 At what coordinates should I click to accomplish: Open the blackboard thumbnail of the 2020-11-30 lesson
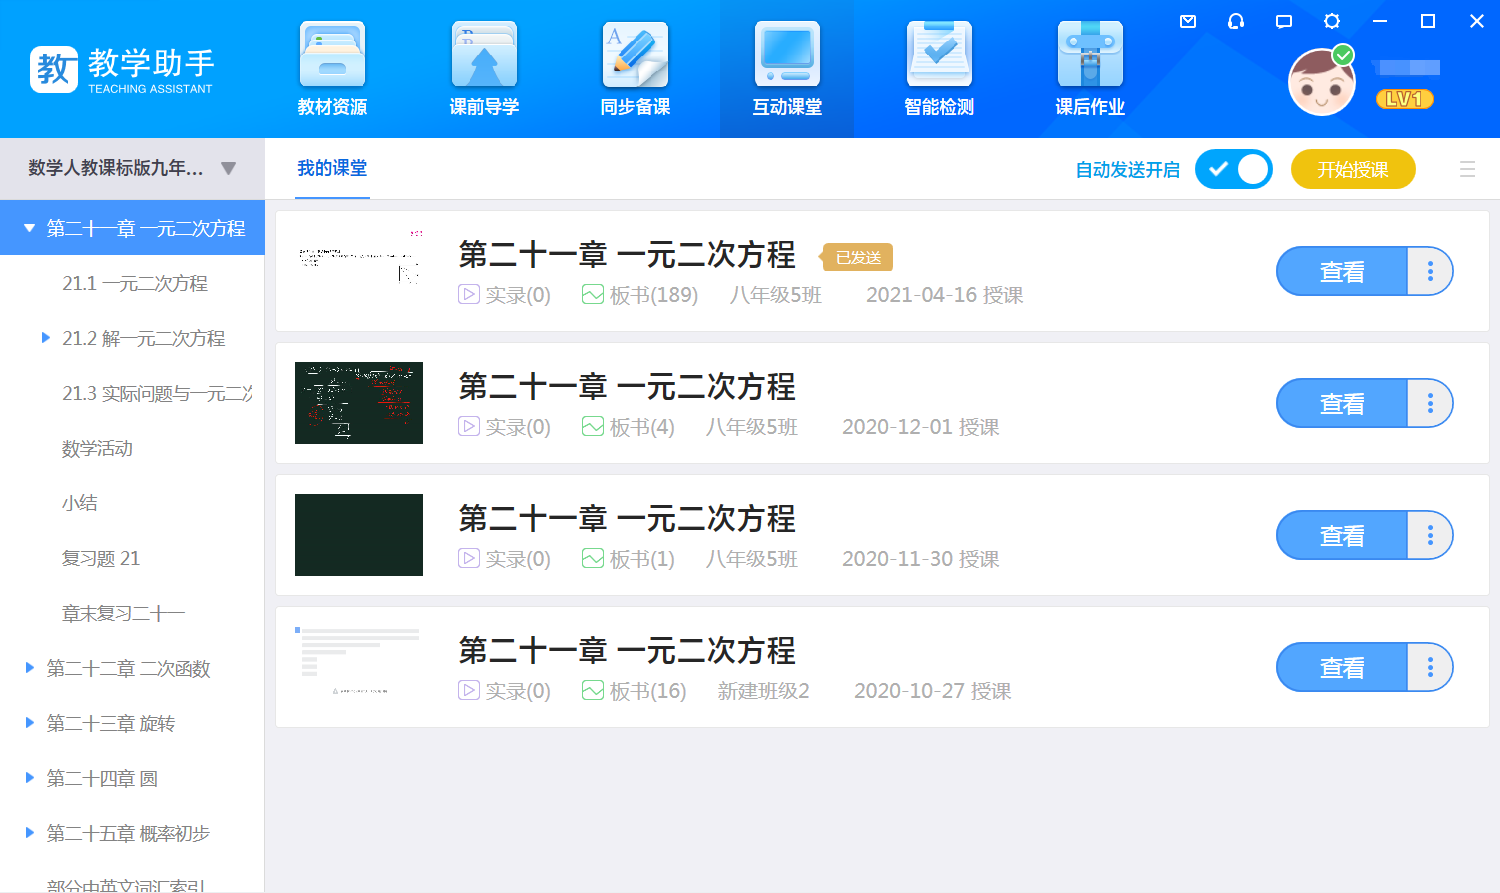coord(359,535)
